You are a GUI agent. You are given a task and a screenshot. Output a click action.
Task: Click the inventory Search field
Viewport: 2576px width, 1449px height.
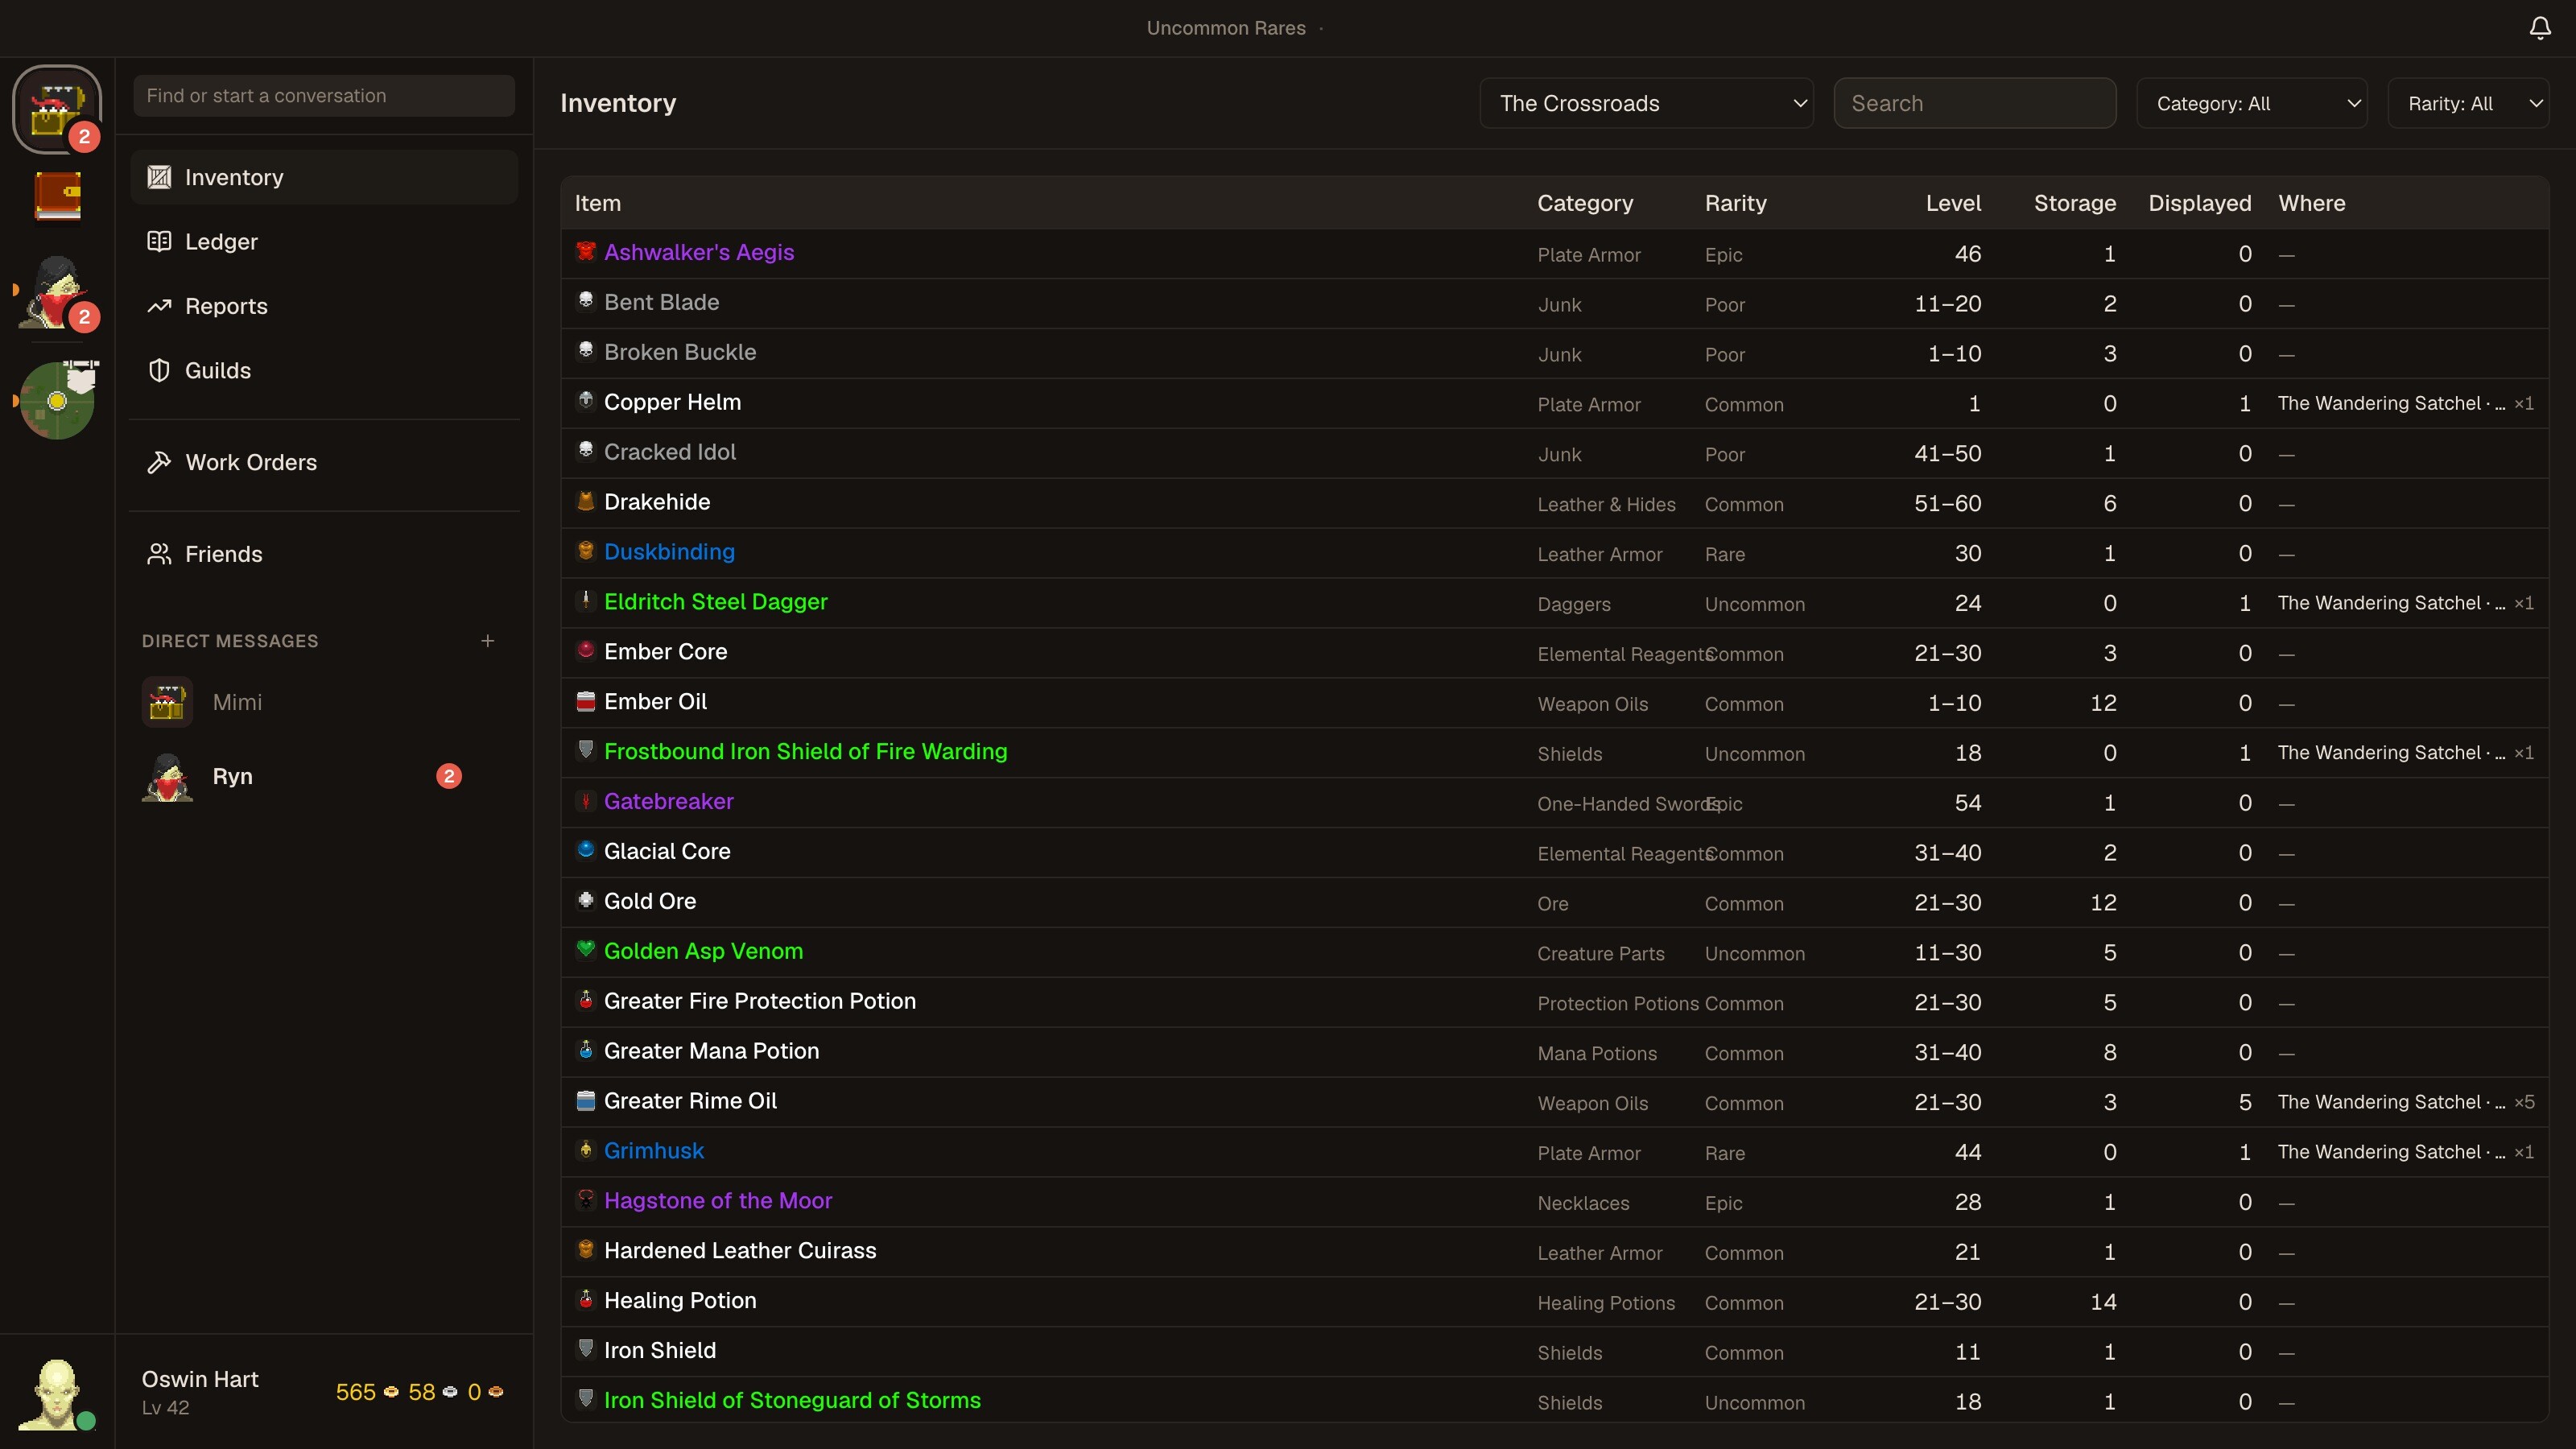click(1974, 103)
